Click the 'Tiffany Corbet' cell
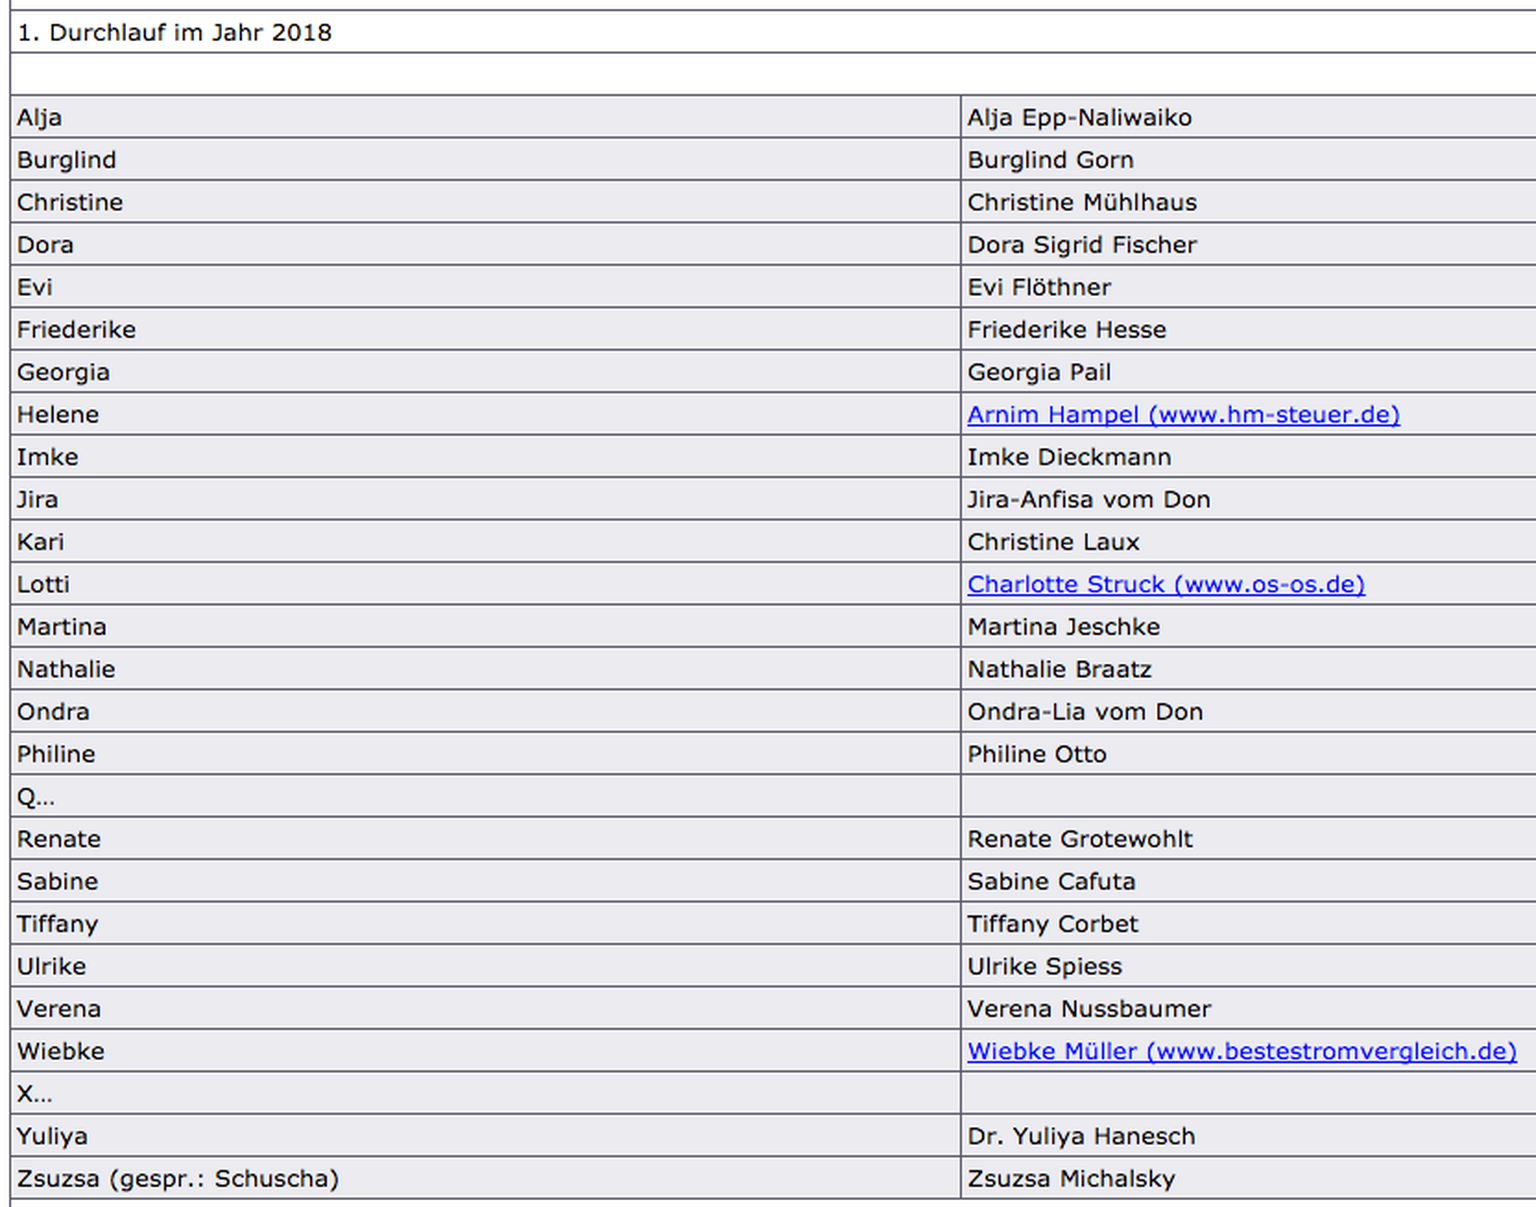 coord(1052,924)
